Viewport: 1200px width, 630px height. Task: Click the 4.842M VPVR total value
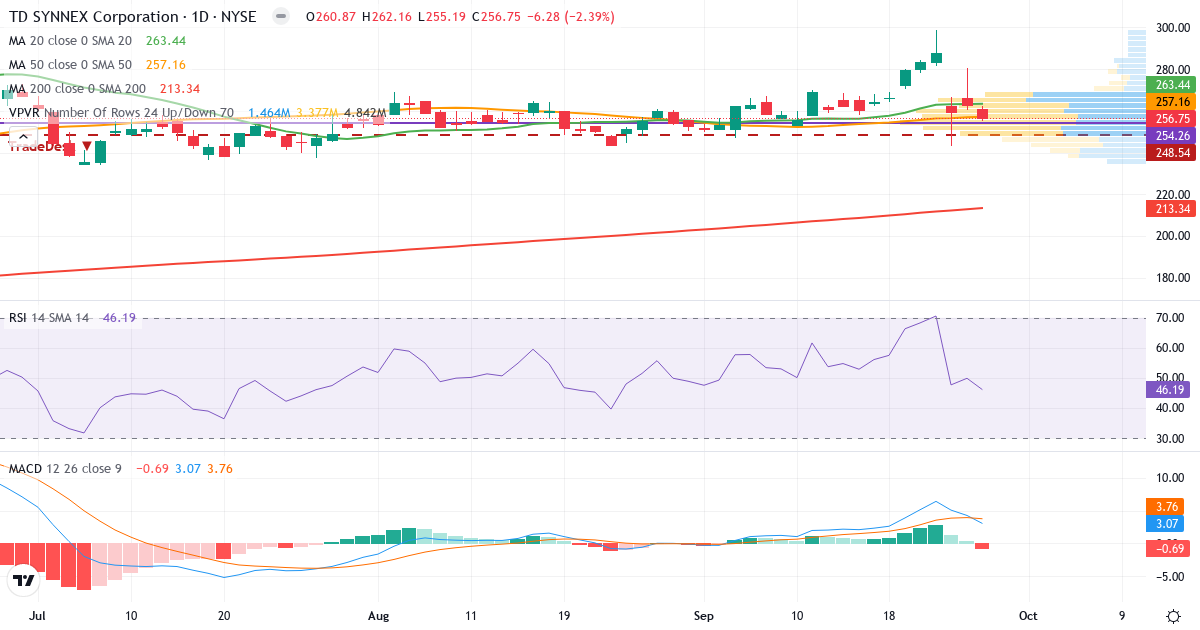pyautogui.click(x=365, y=113)
